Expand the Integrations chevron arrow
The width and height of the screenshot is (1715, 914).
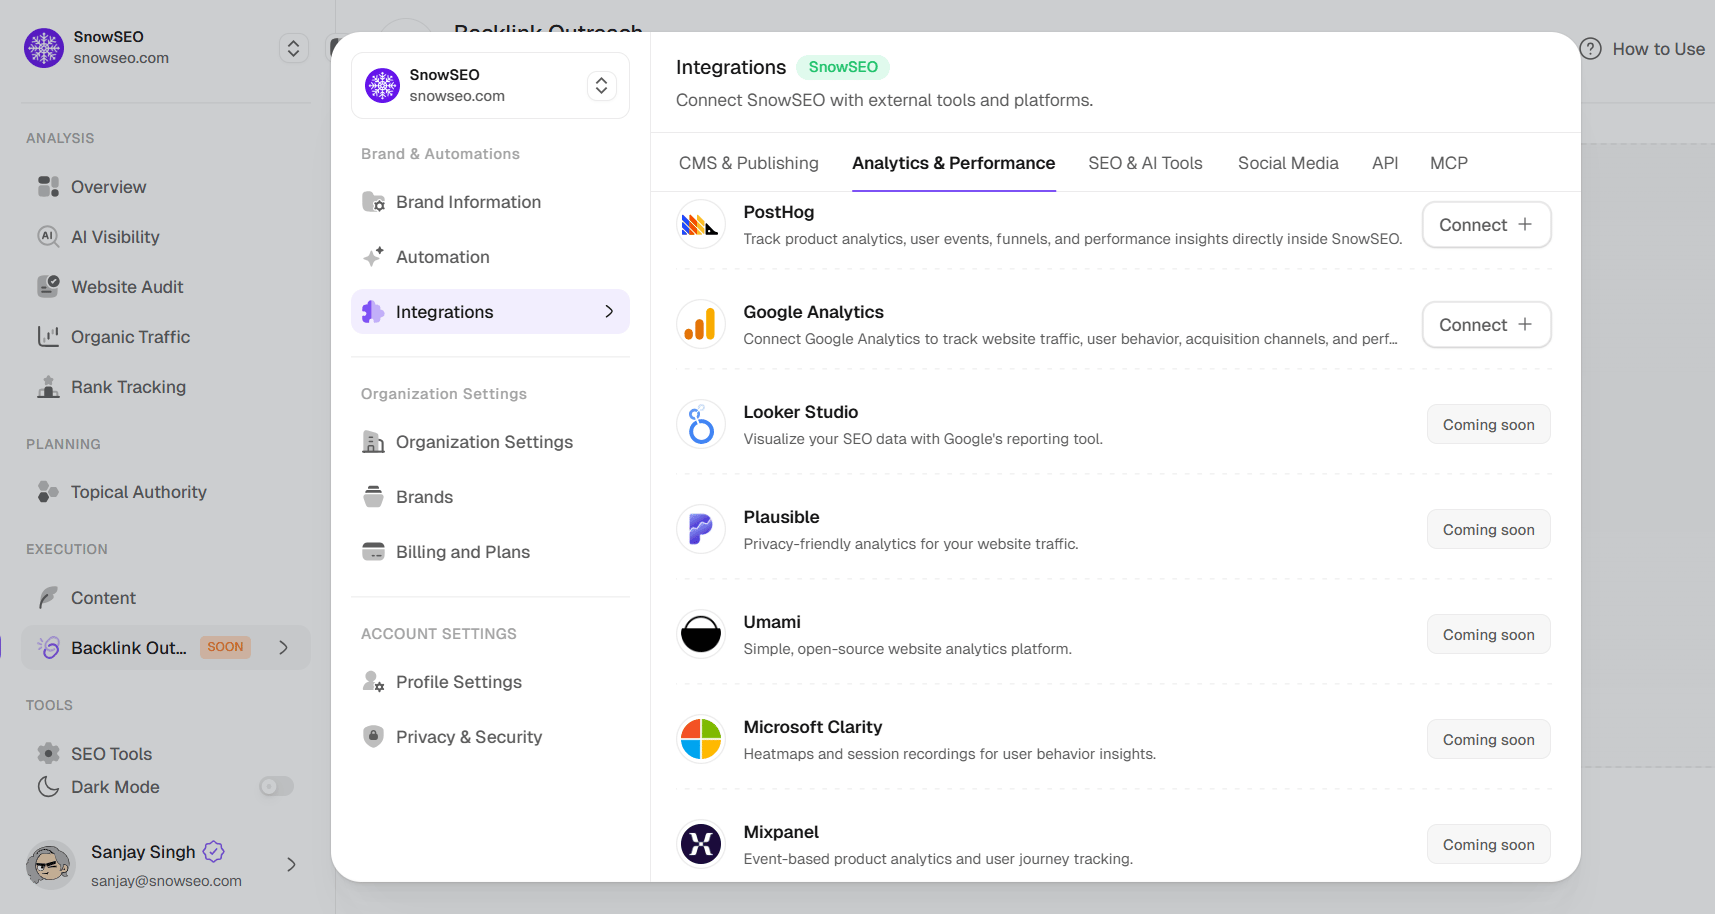[x=609, y=312]
